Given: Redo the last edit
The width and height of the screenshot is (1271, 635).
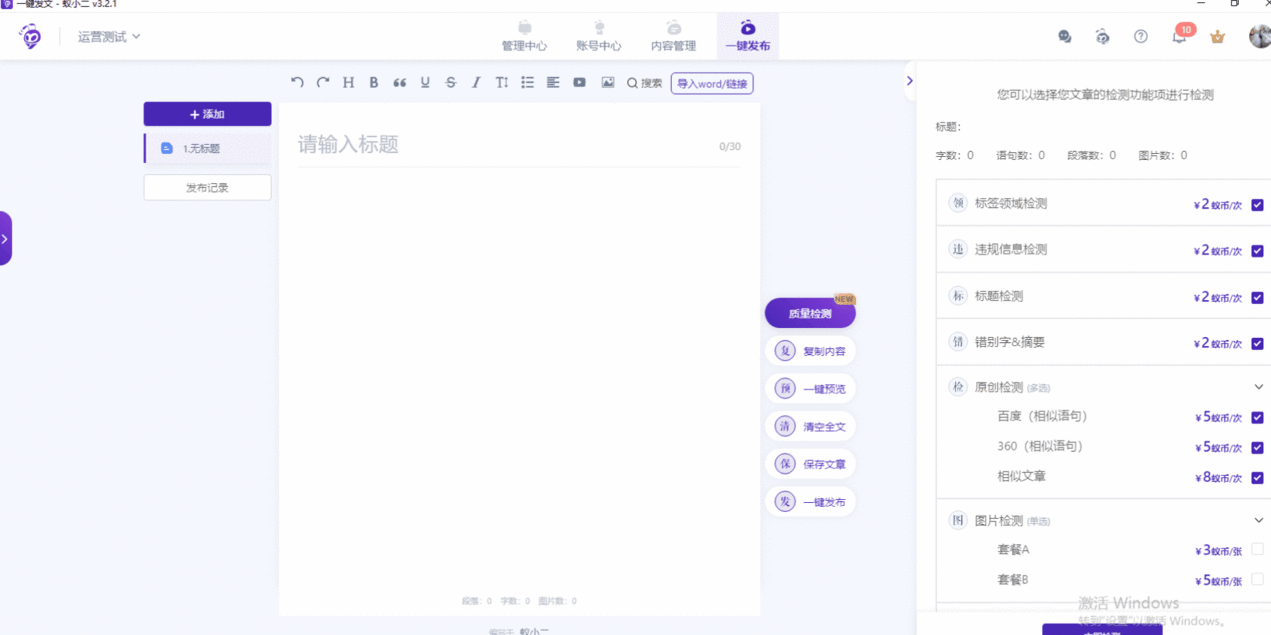Looking at the screenshot, I should [322, 83].
